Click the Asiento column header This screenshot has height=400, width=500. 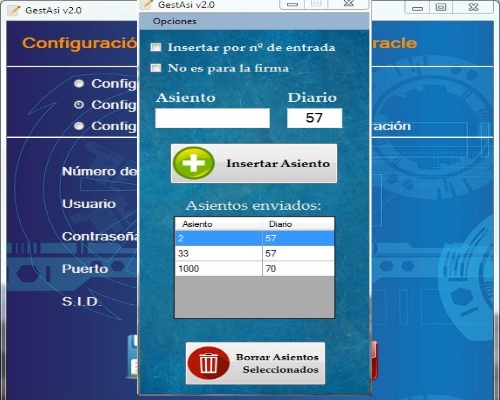(x=219, y=224)
